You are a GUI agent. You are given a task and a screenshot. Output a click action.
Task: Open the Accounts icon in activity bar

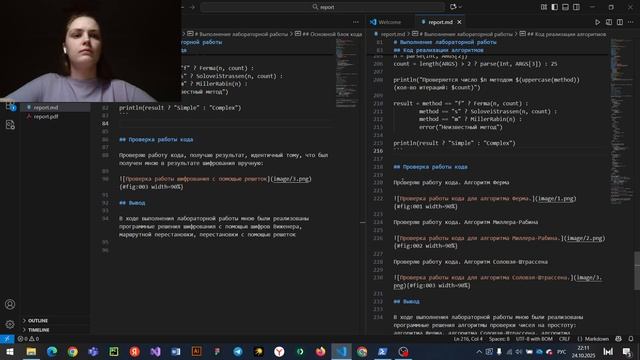click(10, 304)
